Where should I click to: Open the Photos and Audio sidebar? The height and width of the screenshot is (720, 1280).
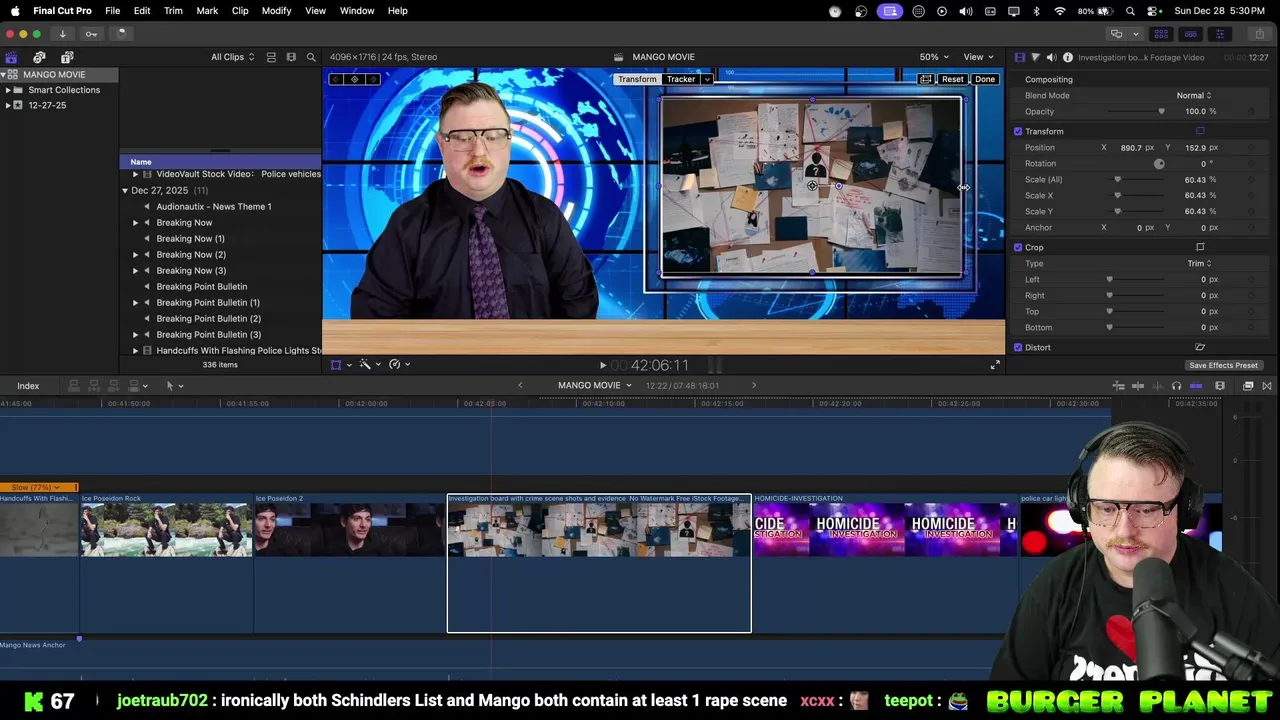click(39, 57)
